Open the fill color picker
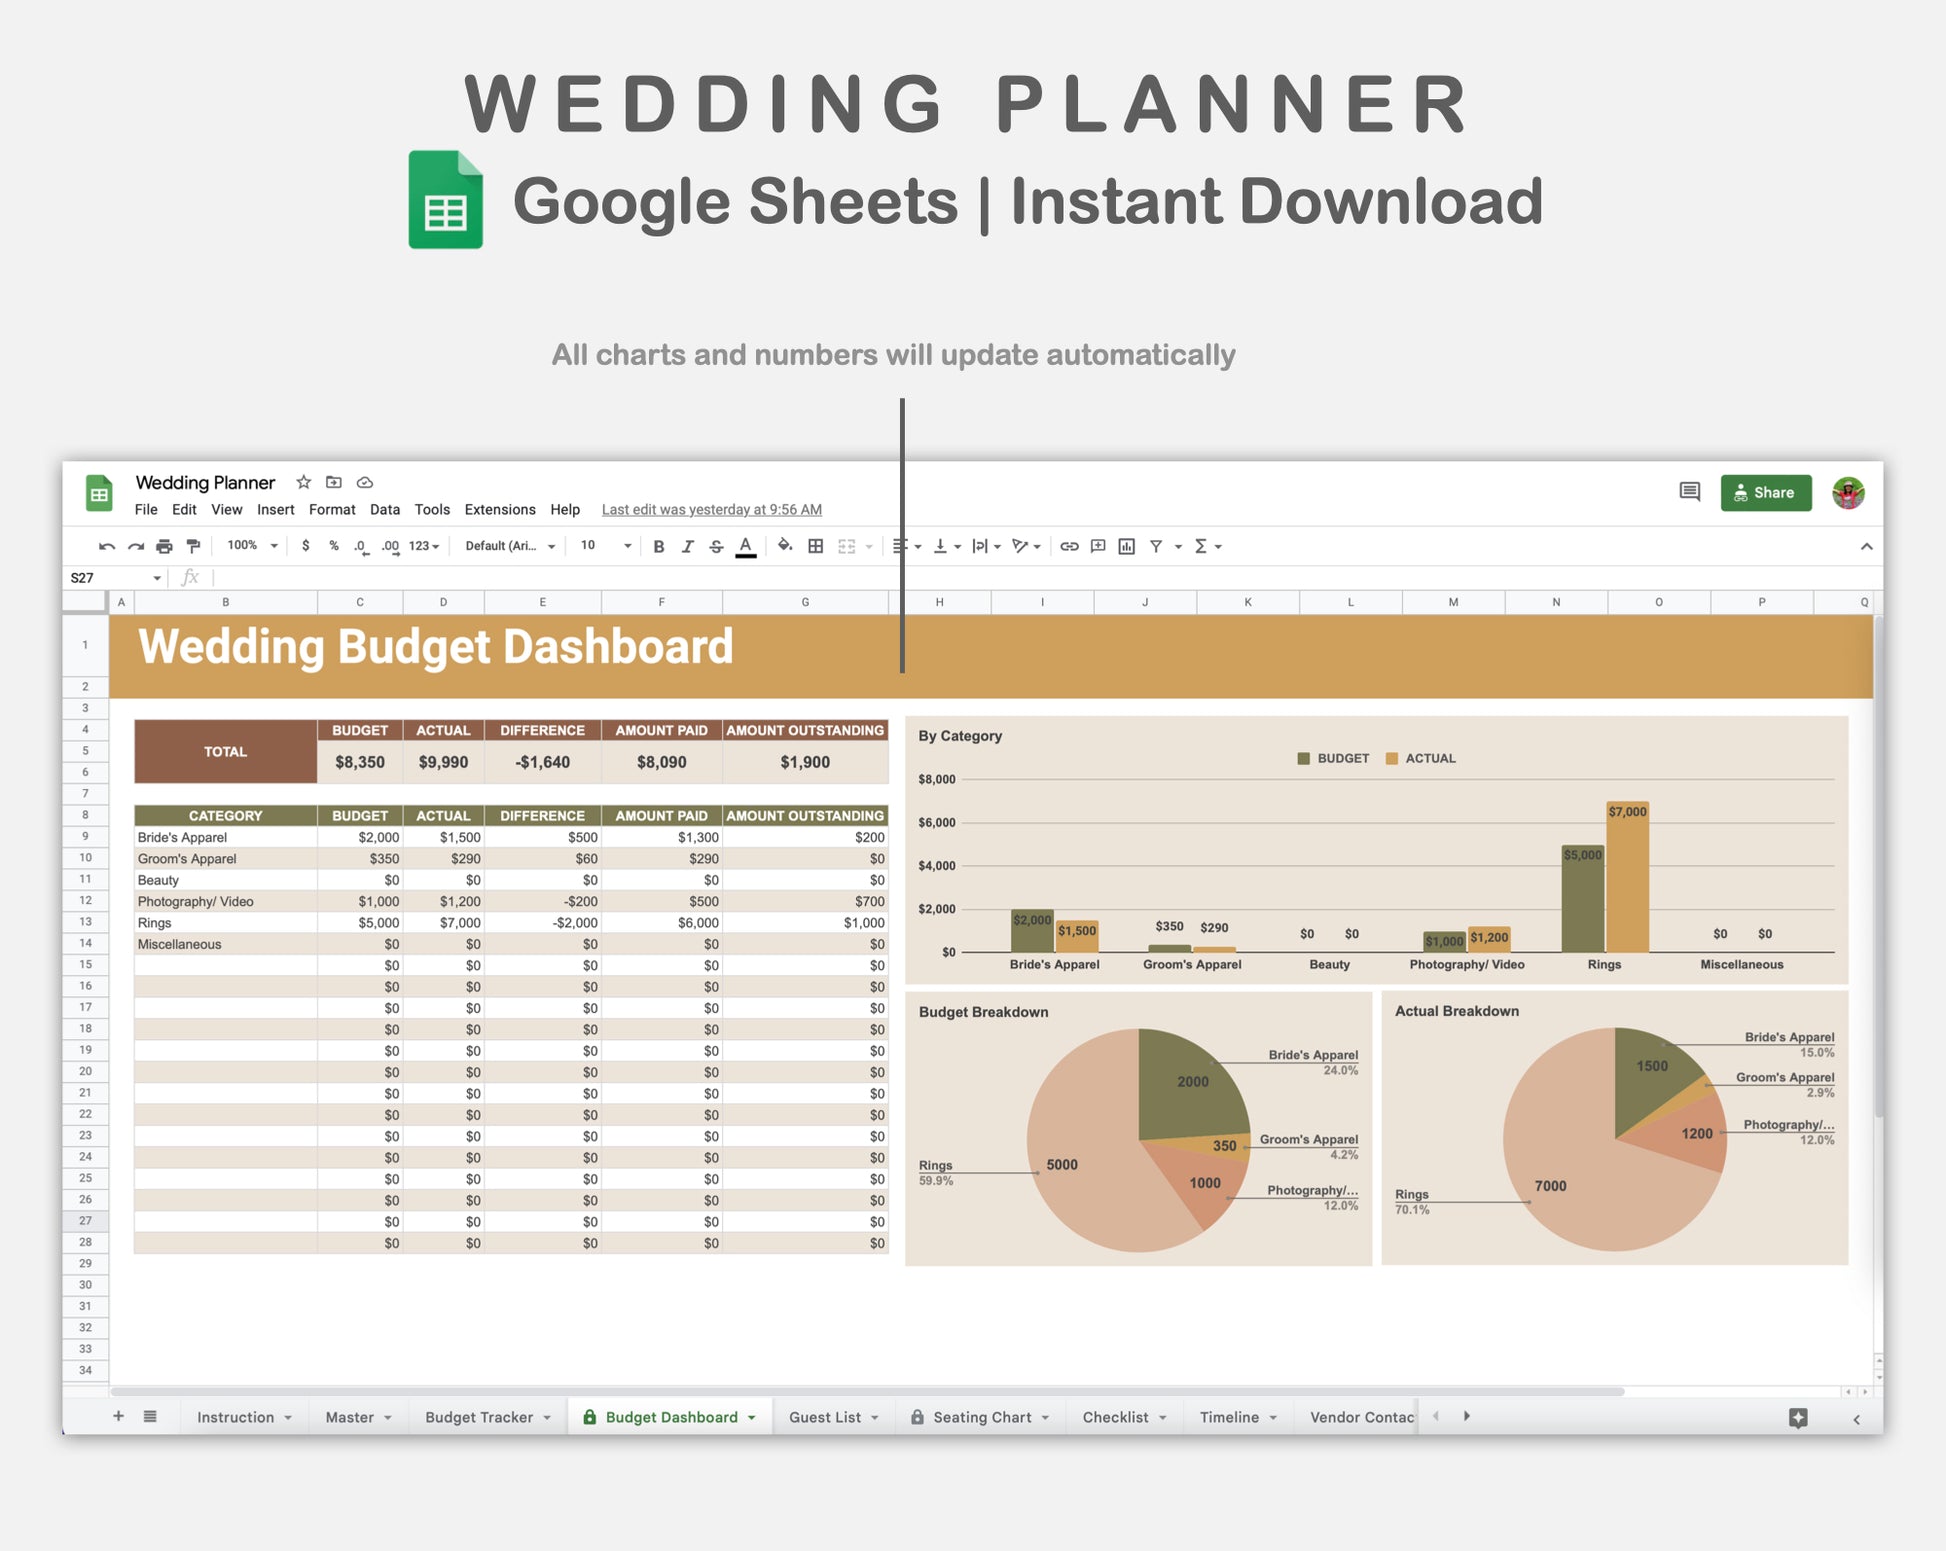Screen dimensions: 1946x1551 point(785,546)
